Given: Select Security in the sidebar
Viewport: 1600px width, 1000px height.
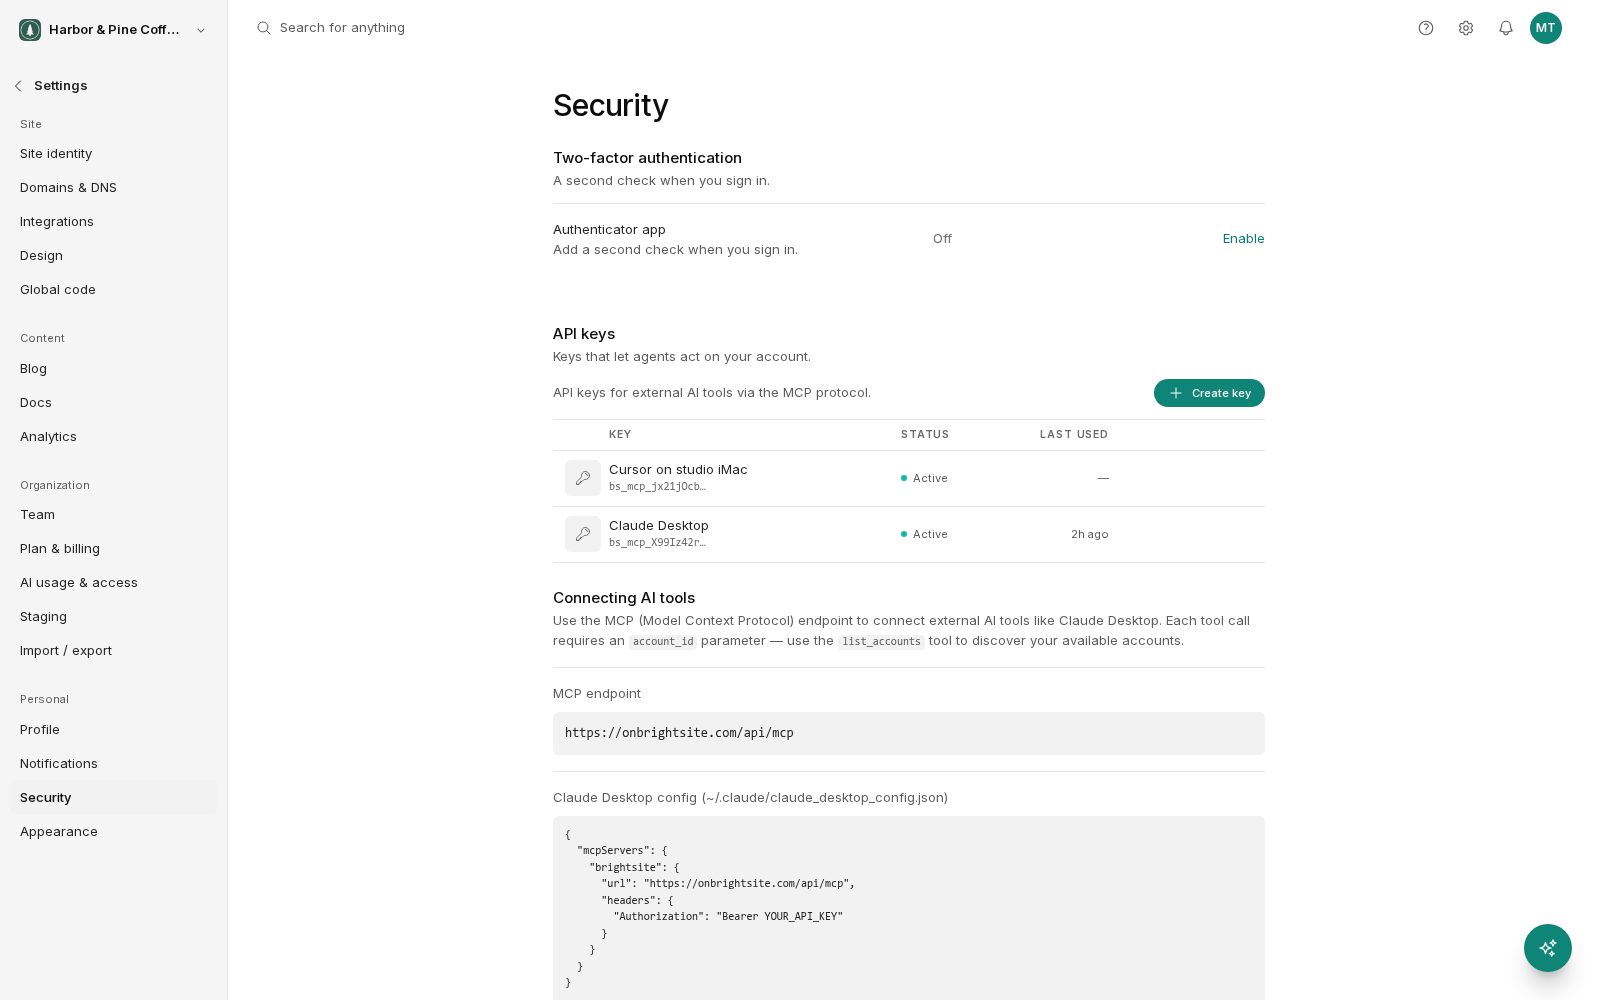Looking at the screenshot, I should pyautogui.click(x=114, y=798).
